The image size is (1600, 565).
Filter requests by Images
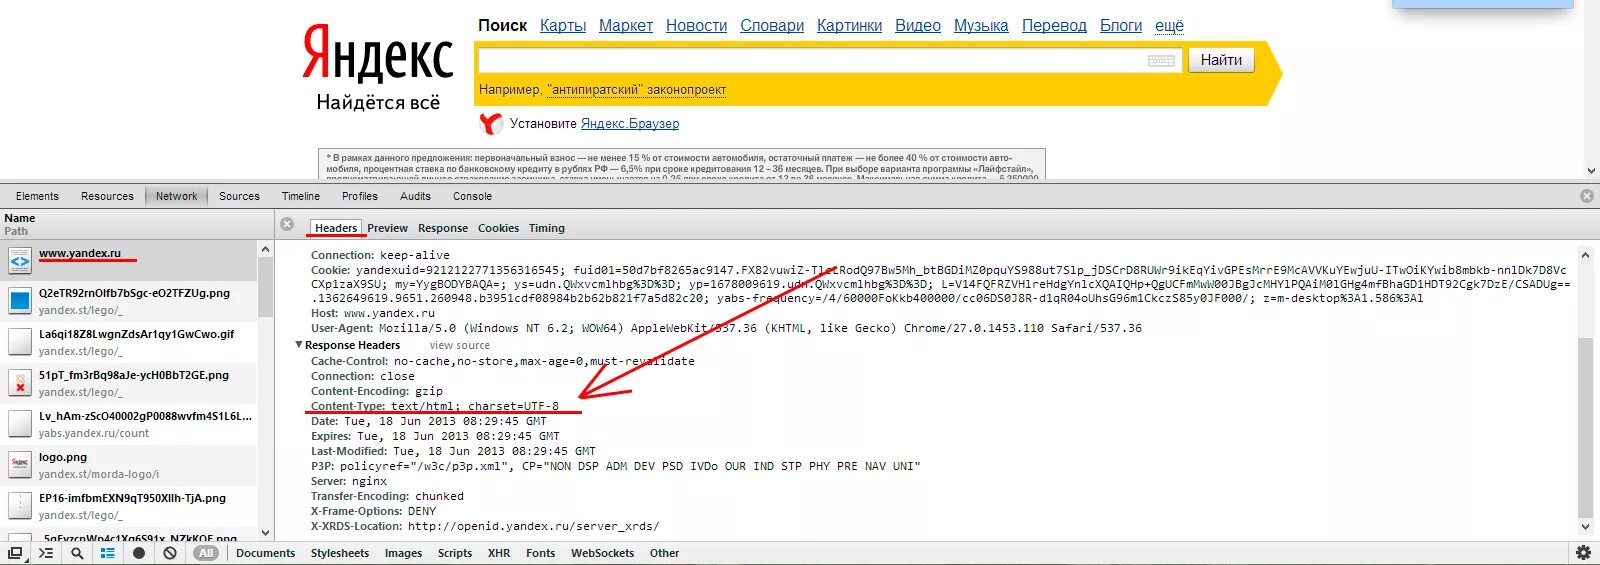pos(403,553)
